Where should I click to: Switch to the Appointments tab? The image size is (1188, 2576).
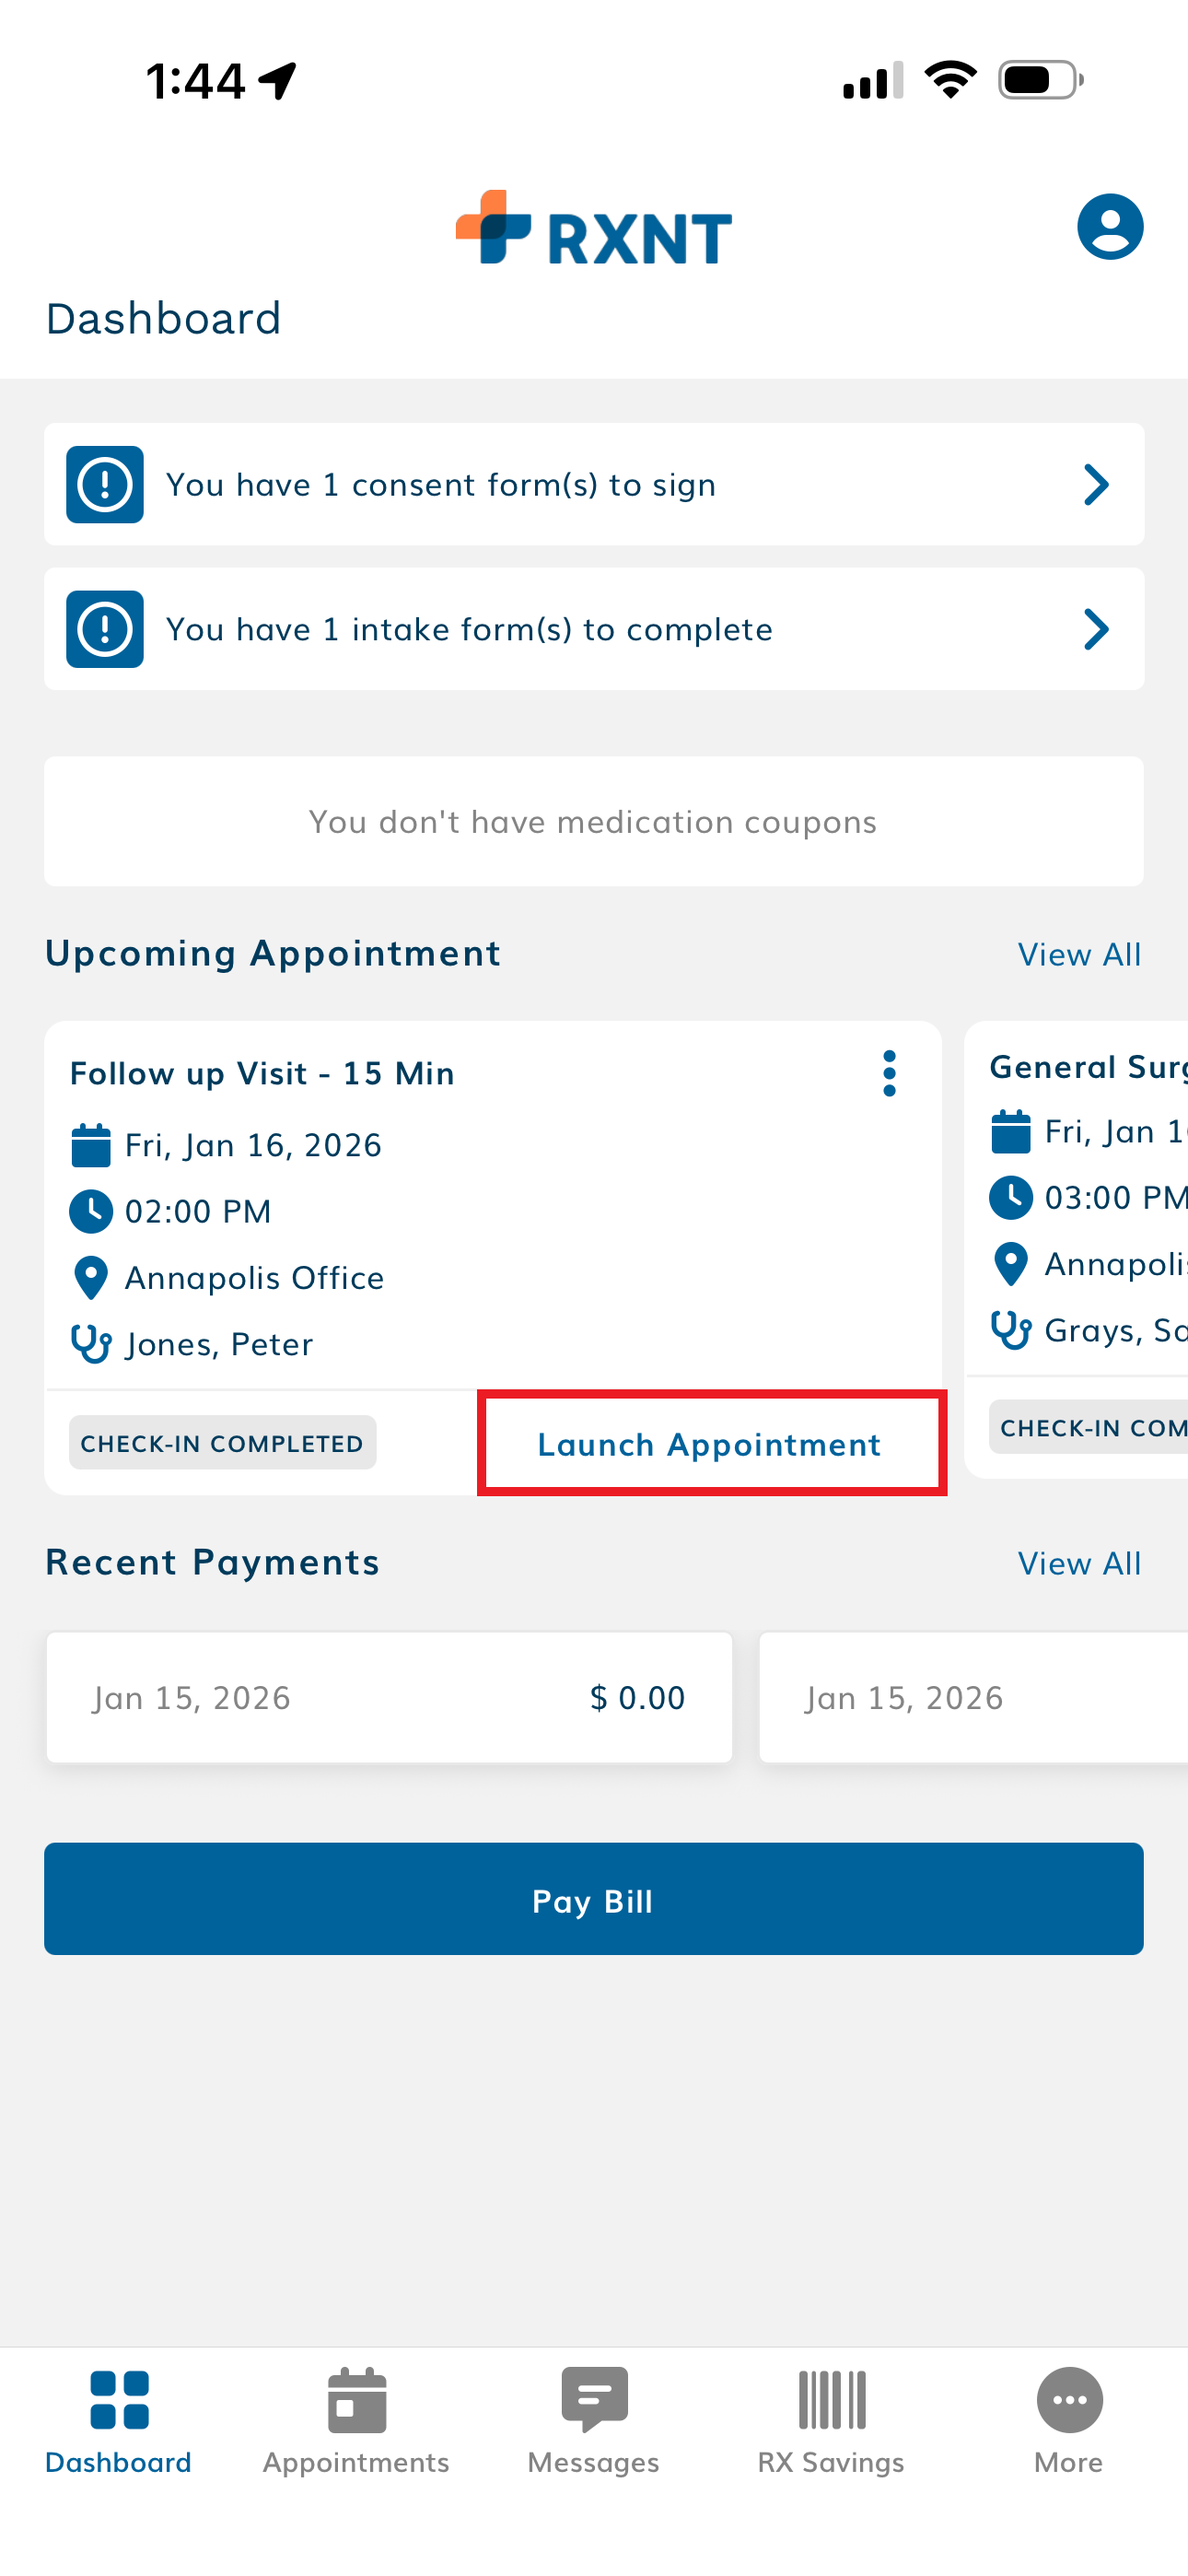pos(356,2420)
